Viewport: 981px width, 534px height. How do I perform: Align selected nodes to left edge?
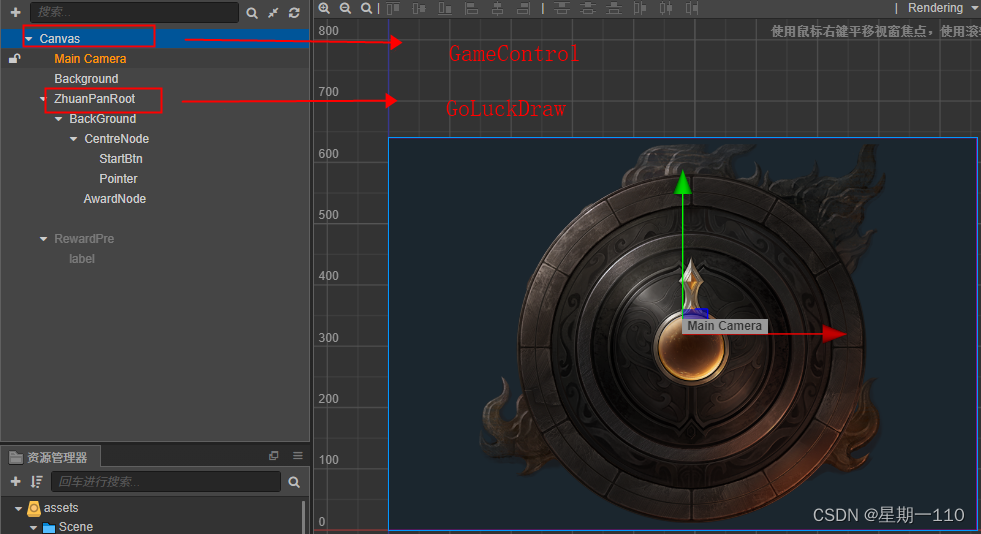tap(471, 8)
